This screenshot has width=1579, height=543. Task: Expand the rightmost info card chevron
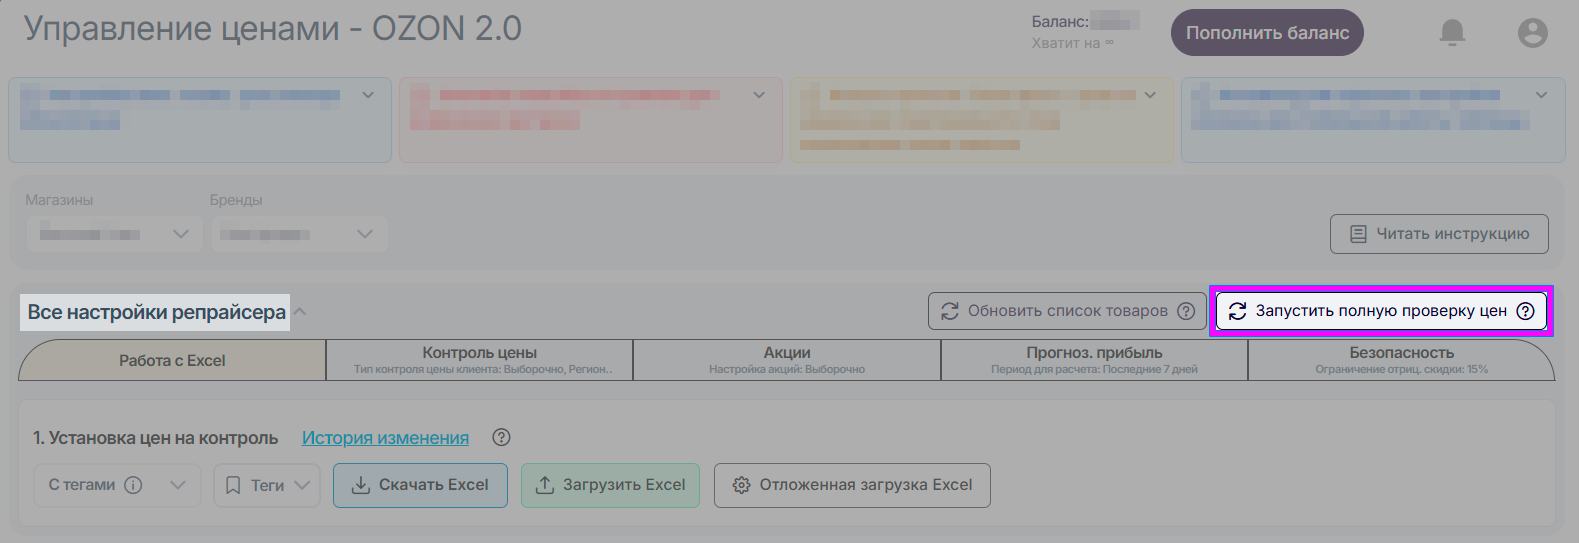click(x=1541, y=95)
